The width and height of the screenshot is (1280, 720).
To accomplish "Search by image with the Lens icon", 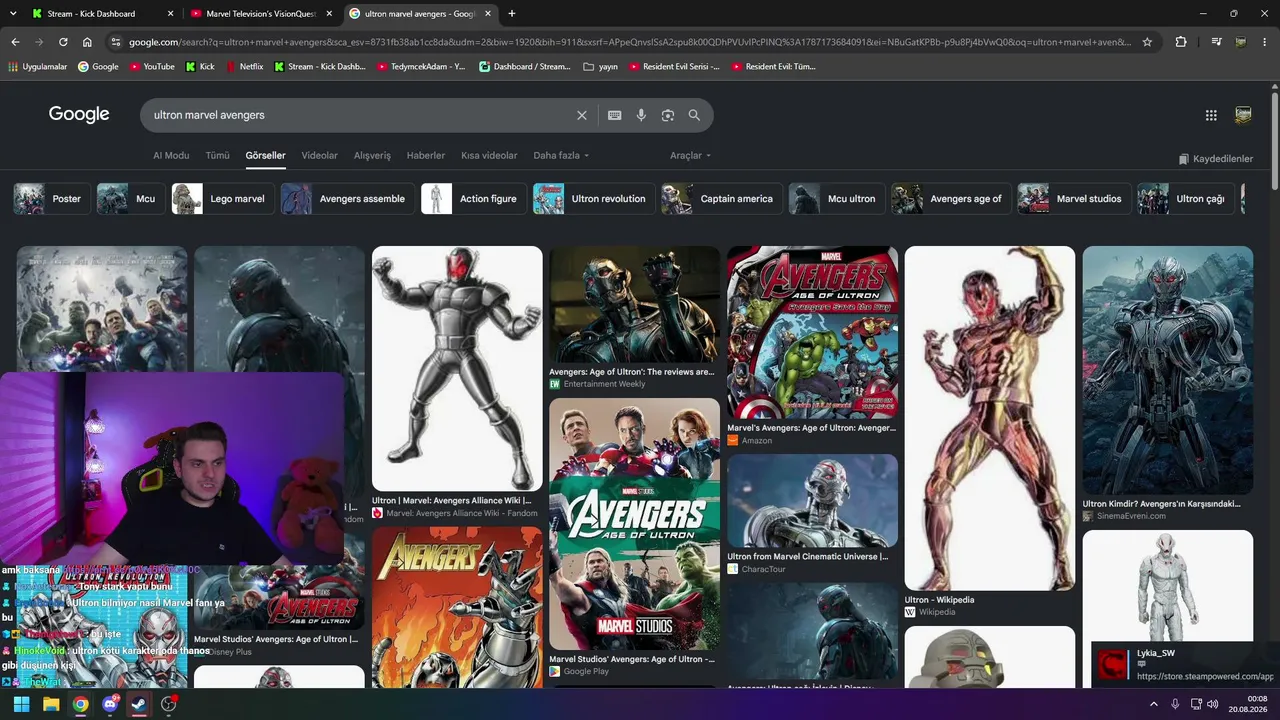I will click(668, 115).
